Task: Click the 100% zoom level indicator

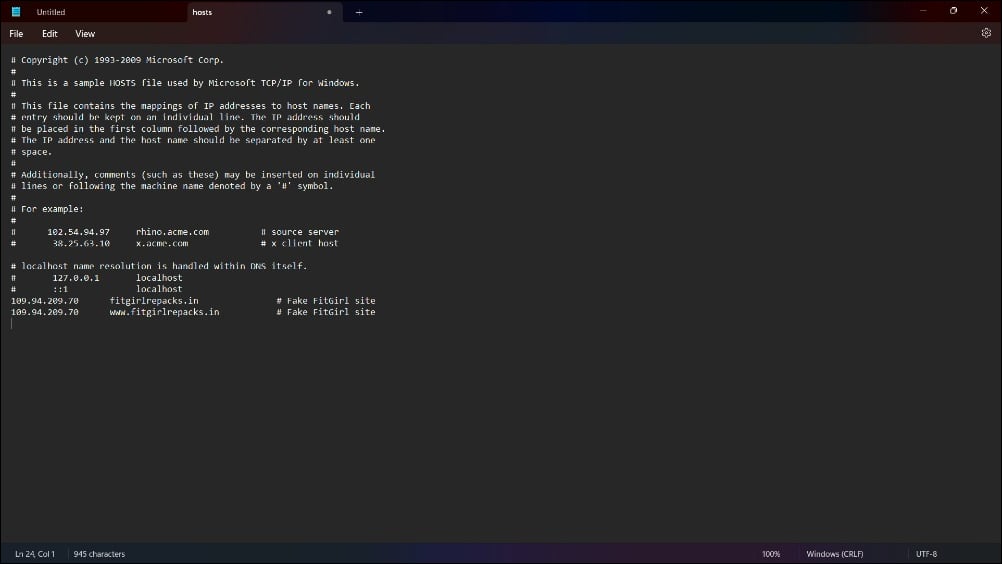Action: point(771,554)
